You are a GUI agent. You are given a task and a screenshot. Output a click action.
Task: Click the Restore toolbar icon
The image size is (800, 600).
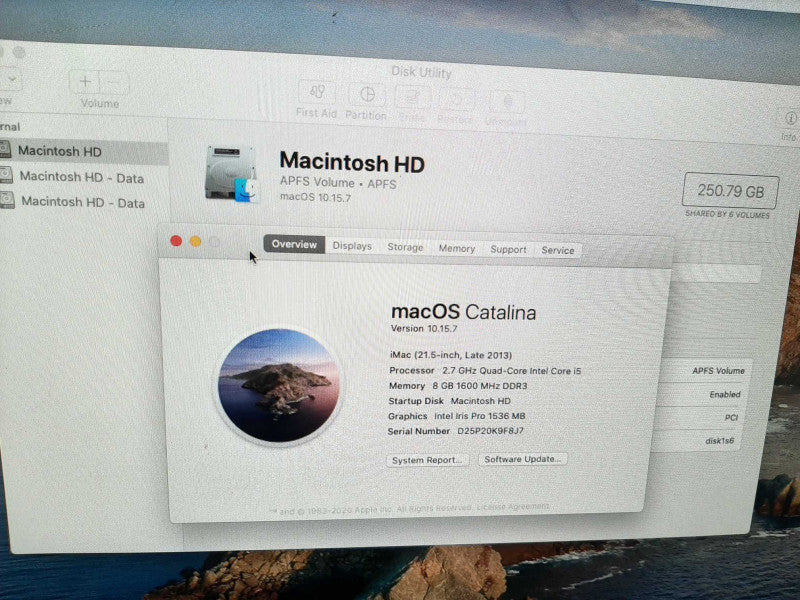[x=455, y=101]
